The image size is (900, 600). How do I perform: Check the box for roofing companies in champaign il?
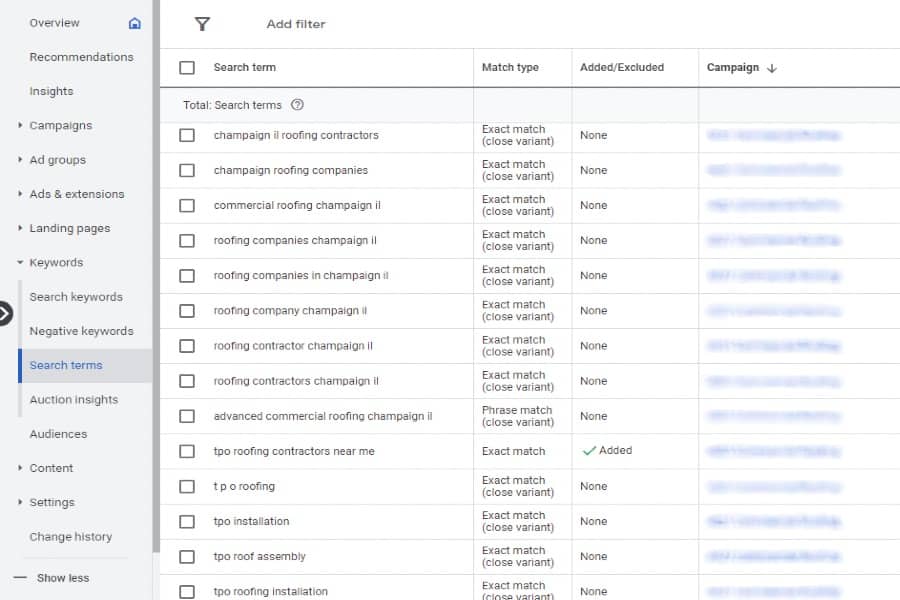pos(187,276)
